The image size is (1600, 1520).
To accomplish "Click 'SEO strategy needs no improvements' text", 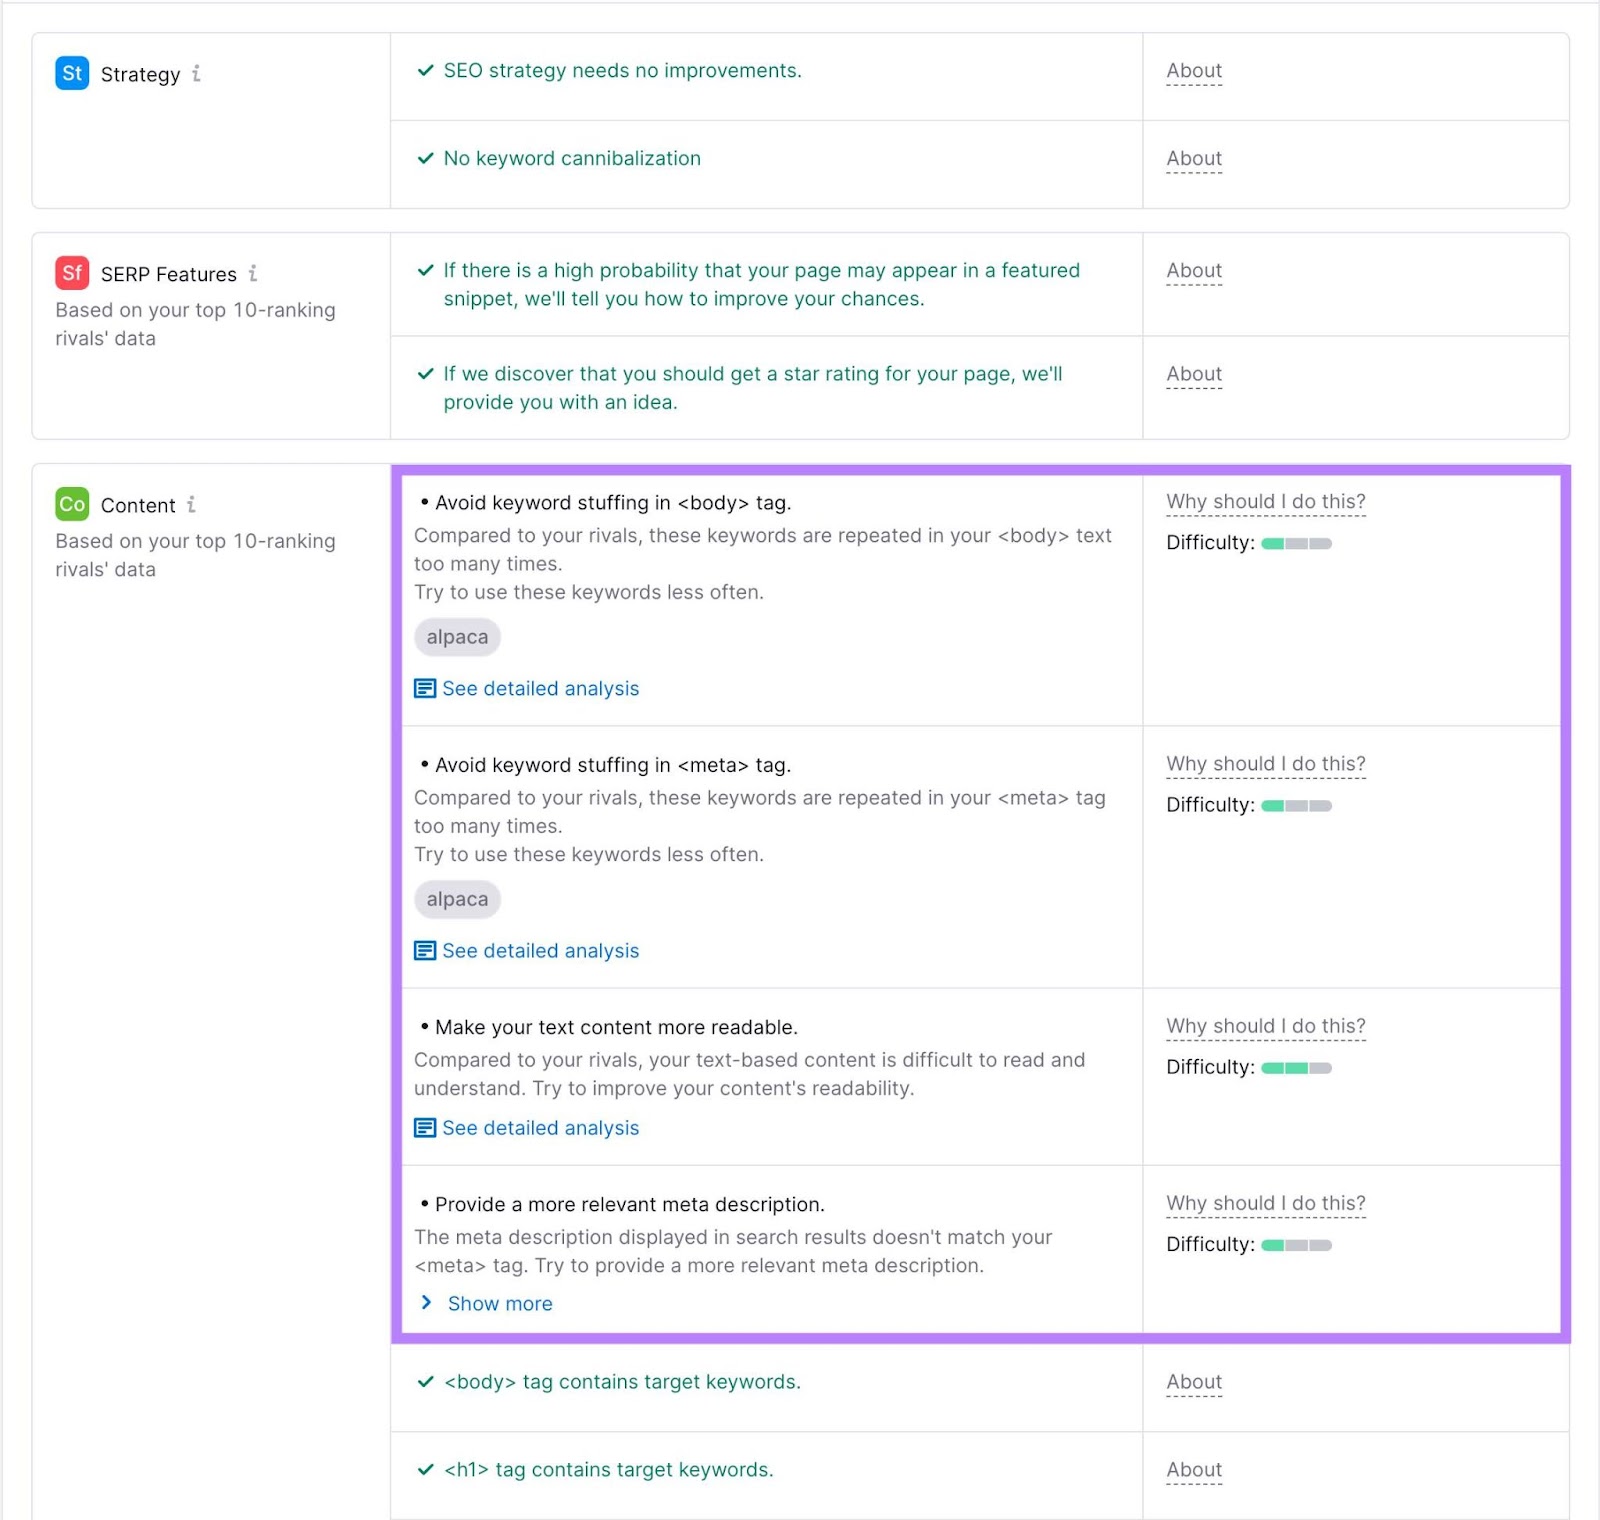I will pyautogui.click(x=622, y=70).
